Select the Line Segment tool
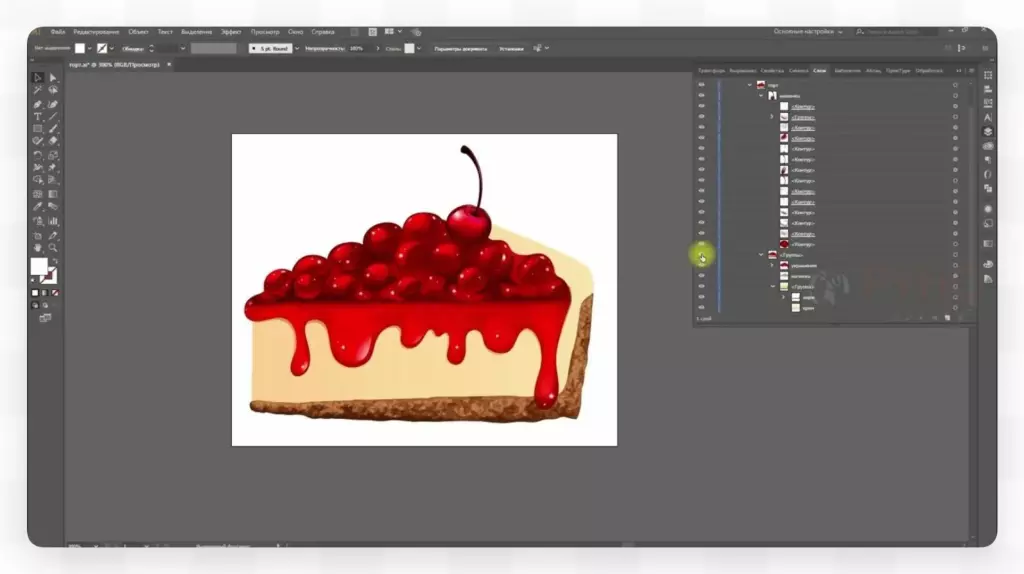Image resolution: width=1024 pixels, height=574 pixels. point(53,116)
